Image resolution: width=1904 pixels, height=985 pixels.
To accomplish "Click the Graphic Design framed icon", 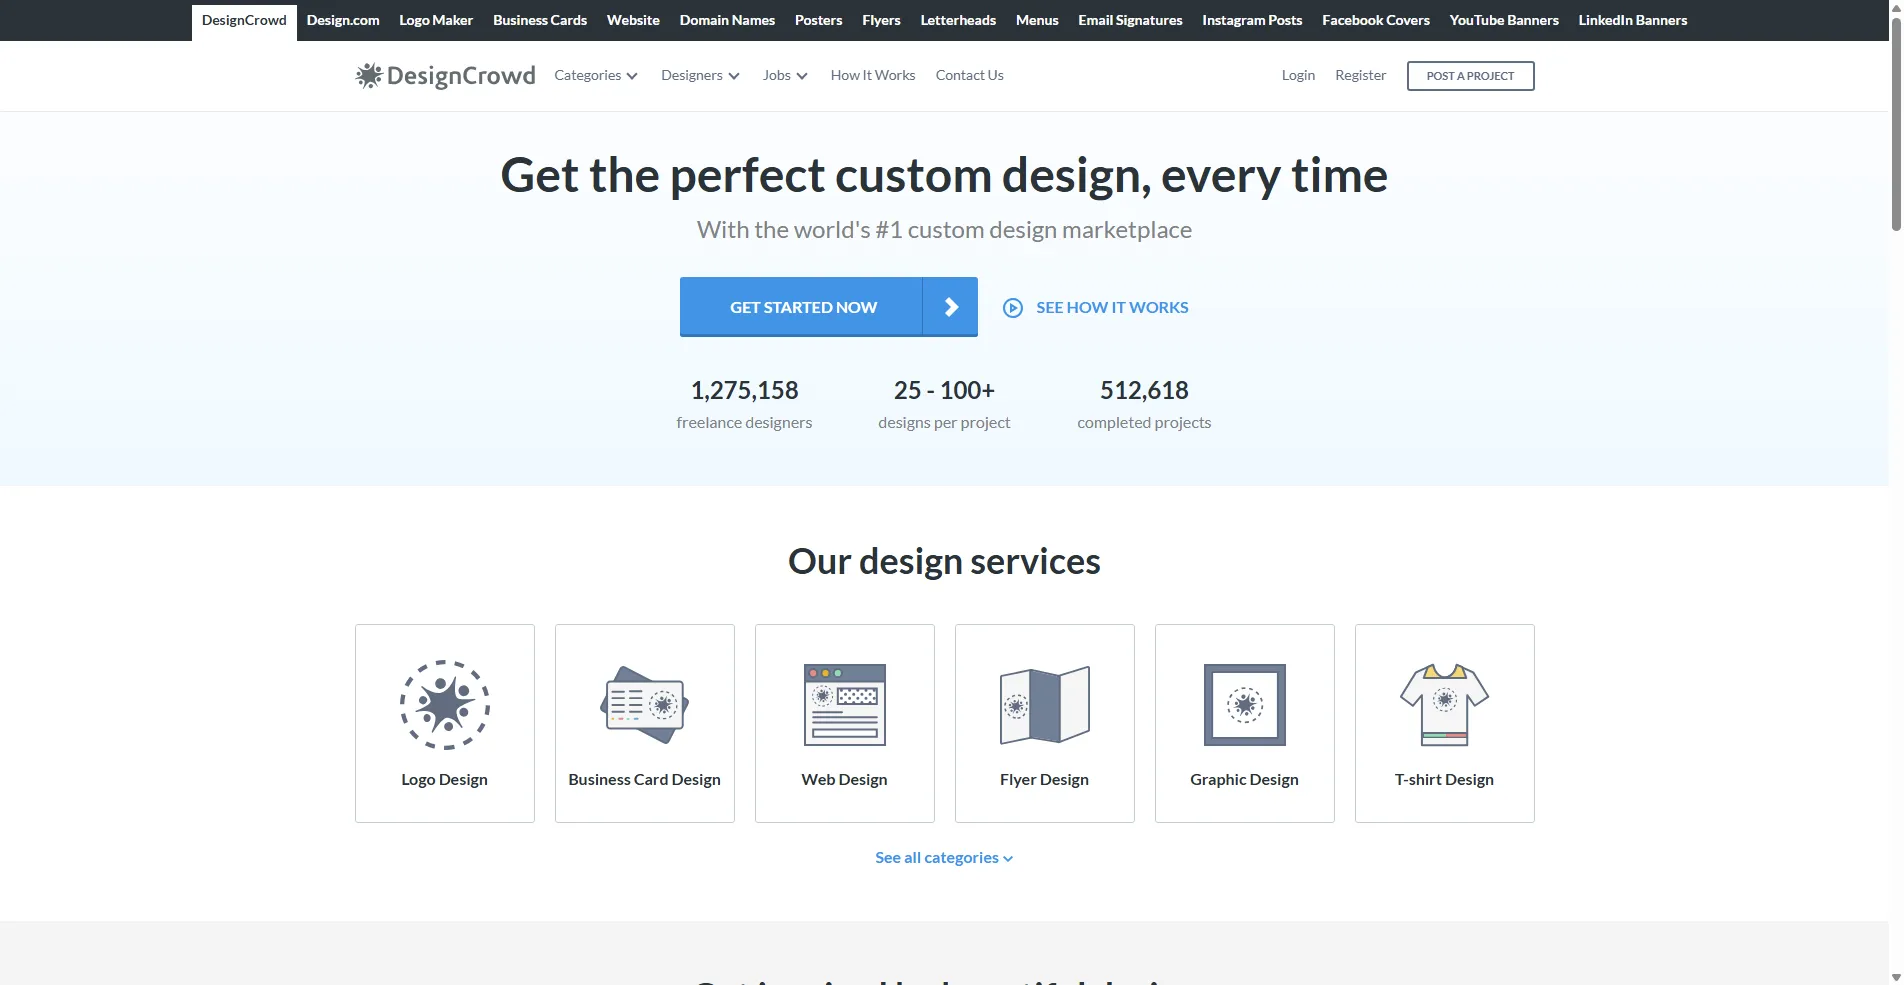I will click(1245, 705).
